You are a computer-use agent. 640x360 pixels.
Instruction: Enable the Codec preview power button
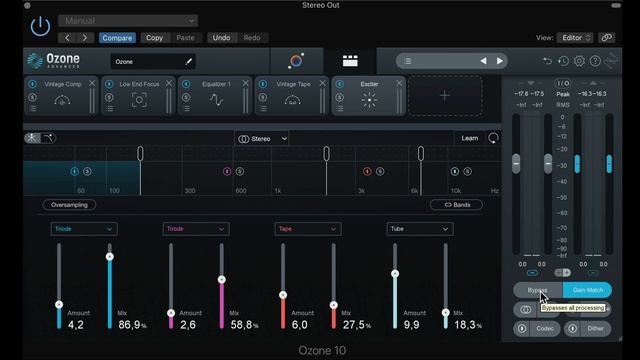(522, 329)
